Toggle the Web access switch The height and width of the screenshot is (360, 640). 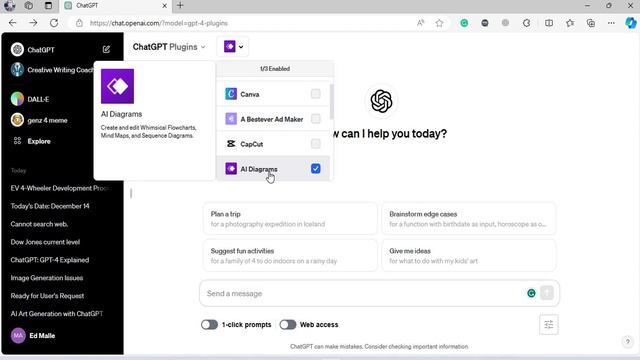[x=288, y=324]
